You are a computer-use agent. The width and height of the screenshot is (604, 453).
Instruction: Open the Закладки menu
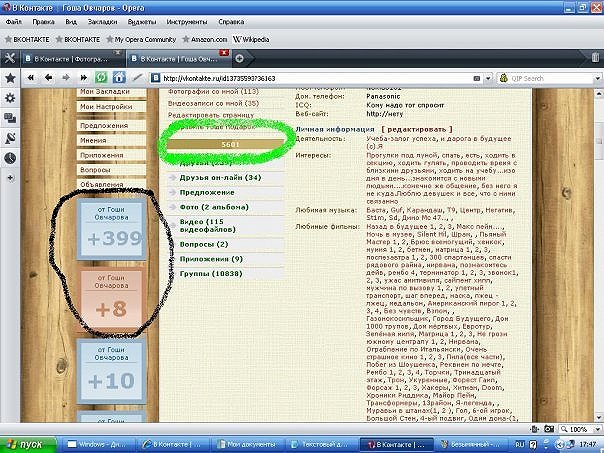pyautogui.click(x=102, y=22)
